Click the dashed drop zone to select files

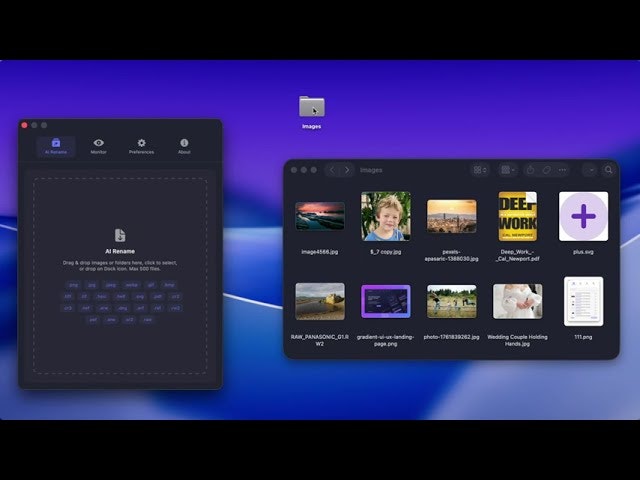[120, 276]
